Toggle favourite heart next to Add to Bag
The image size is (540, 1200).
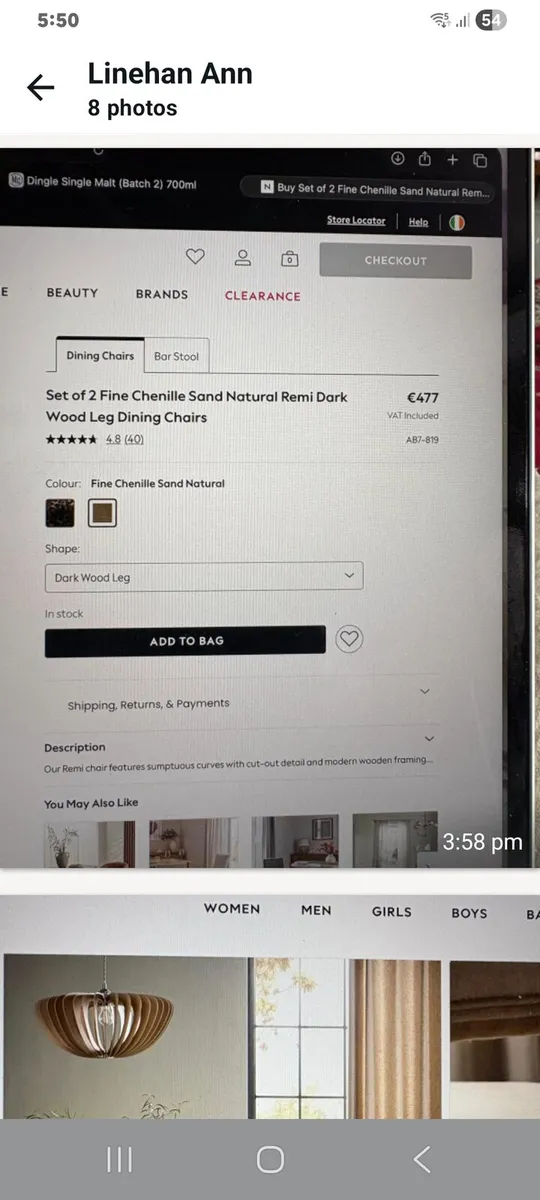pyautogui.click(x=348, y=639)
